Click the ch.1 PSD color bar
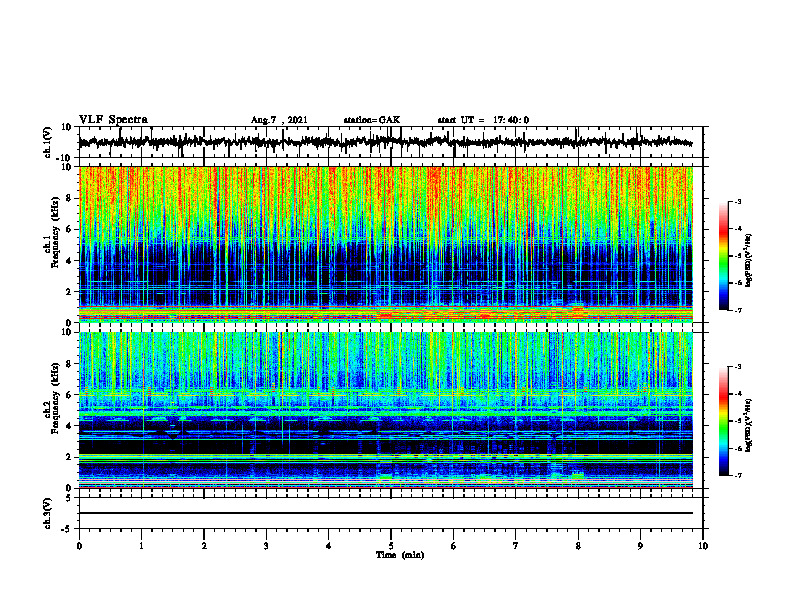This screenshot has height=612, width=792. pyautogui.click(x=723, y=256)
